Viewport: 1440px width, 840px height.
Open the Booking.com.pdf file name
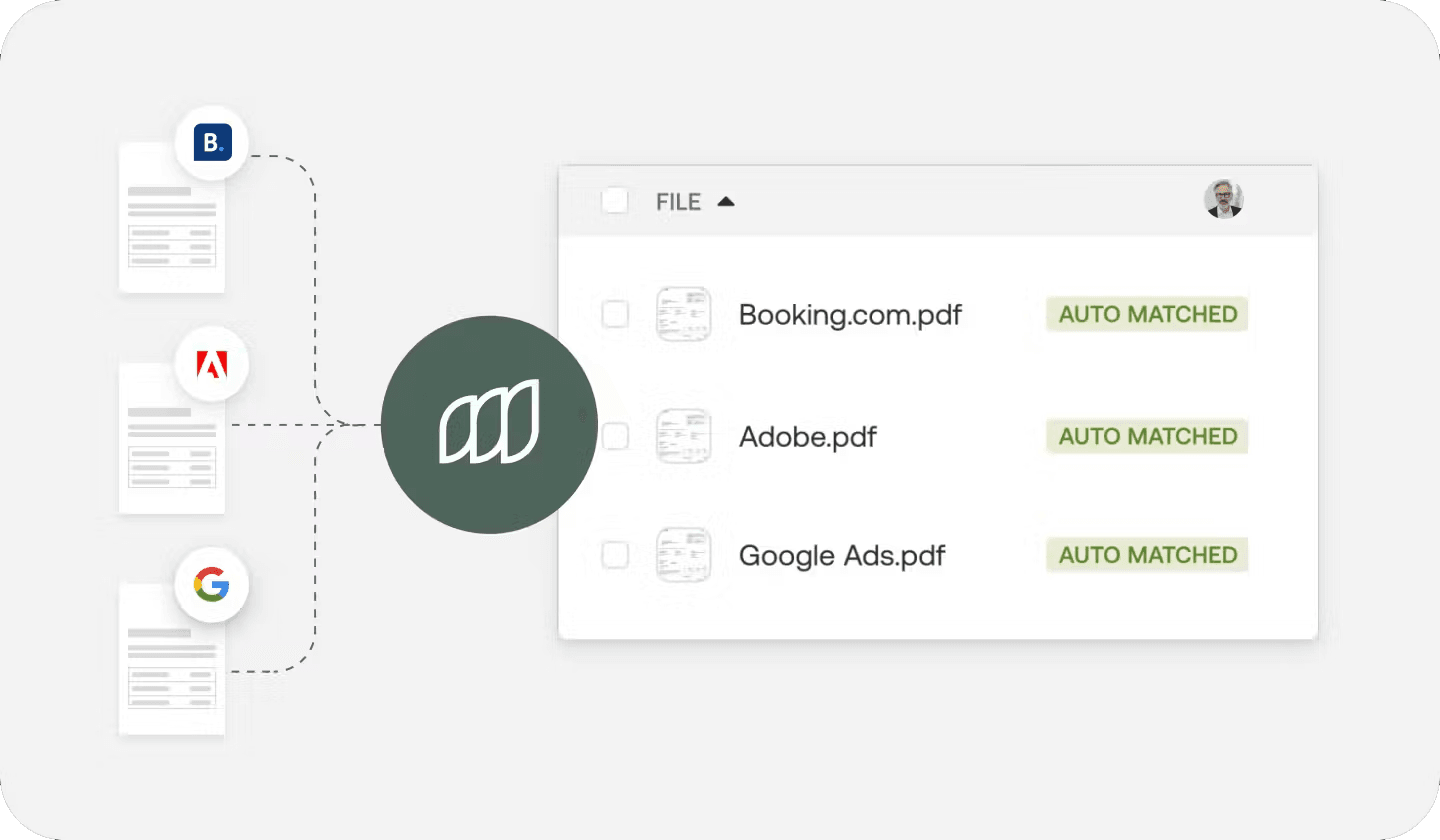(x=850, y=315)
